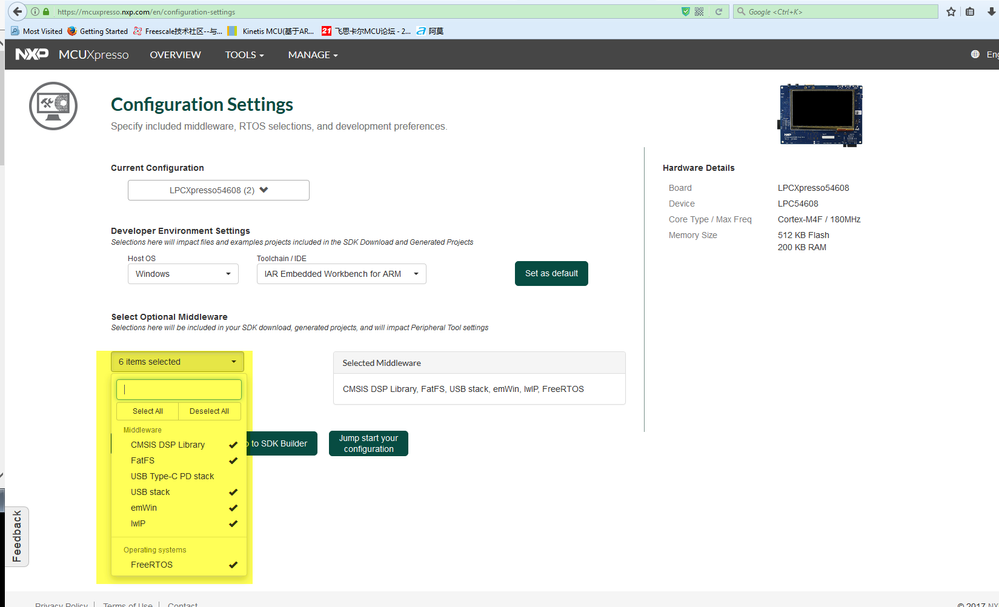The height and width of the screenshot is (607, 999).
Task: Open the Feedback side tab
Action: click(x=17, y=536)
